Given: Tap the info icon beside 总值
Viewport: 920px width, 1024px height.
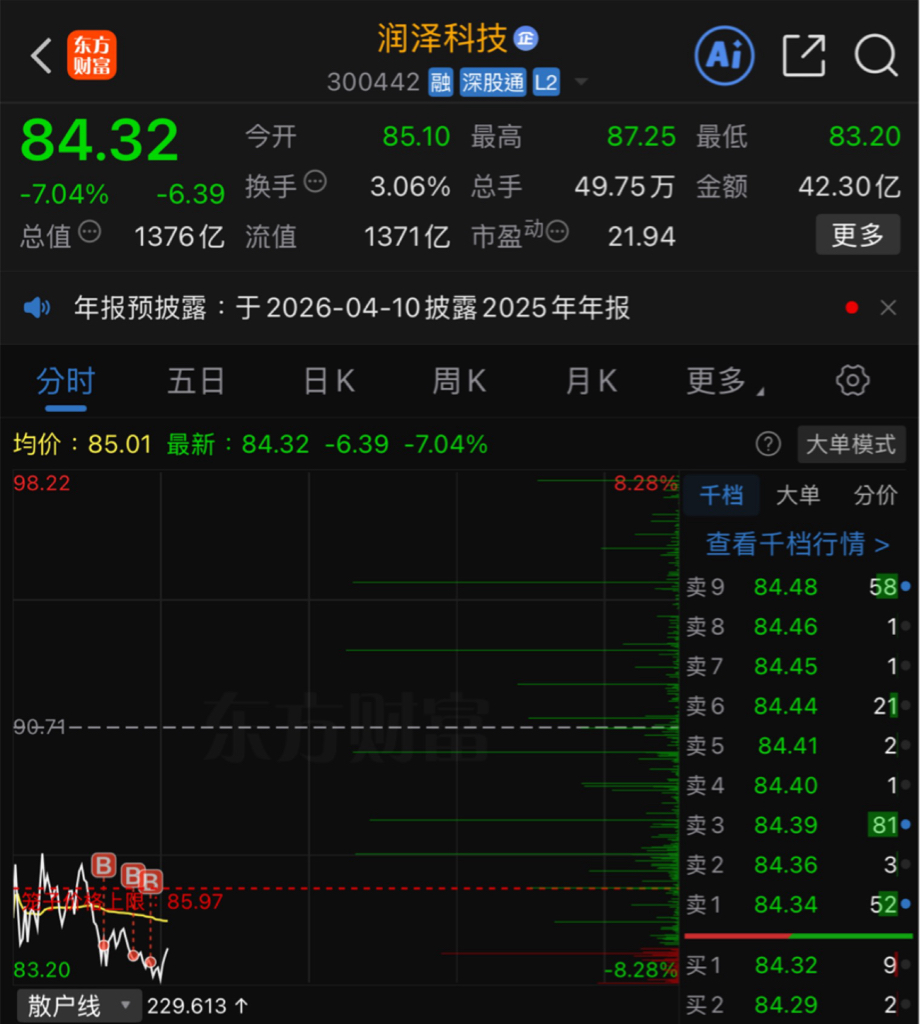Looking at the screenshot, I should (x=89, y=231).
